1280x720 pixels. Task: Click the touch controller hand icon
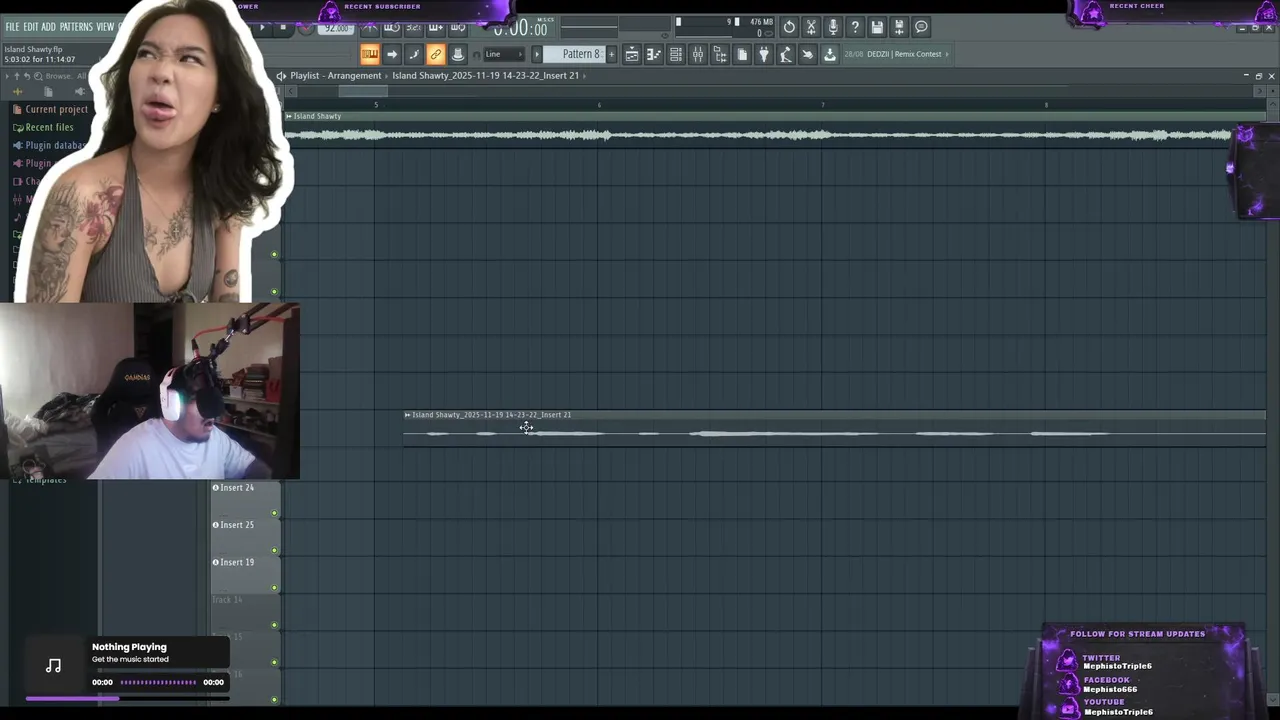click(x=808, y=54)
